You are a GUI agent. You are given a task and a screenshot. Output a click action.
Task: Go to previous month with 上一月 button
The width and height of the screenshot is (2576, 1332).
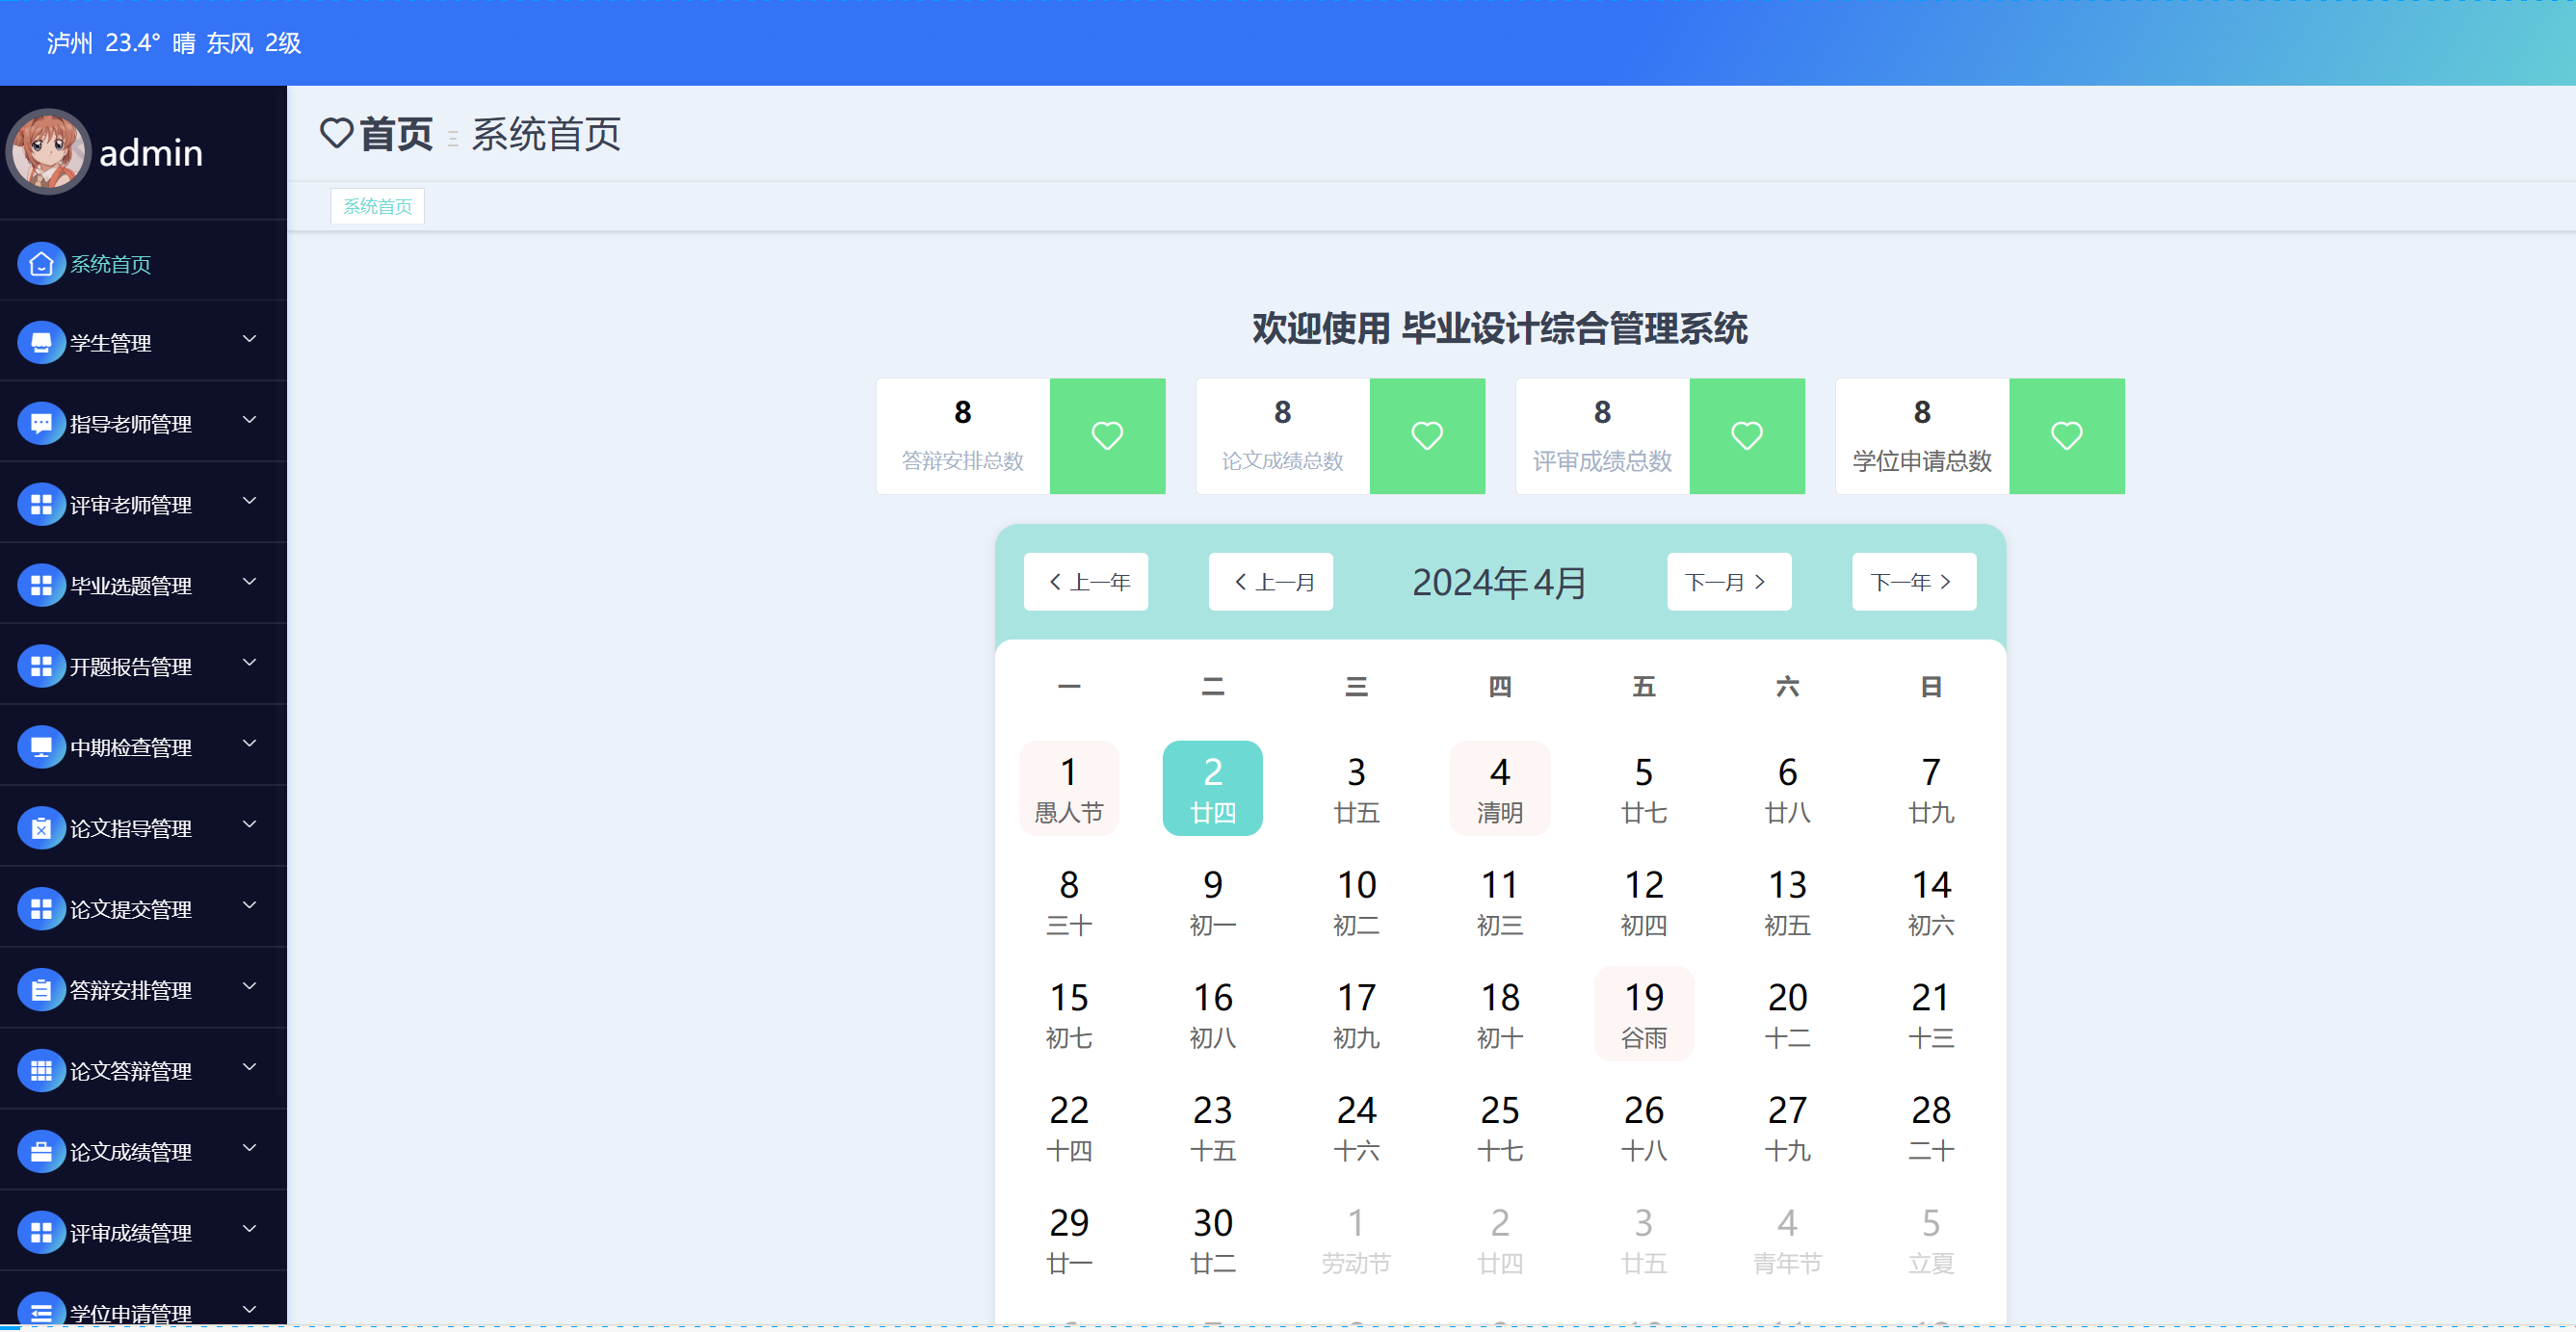(x=1270, y=582)
